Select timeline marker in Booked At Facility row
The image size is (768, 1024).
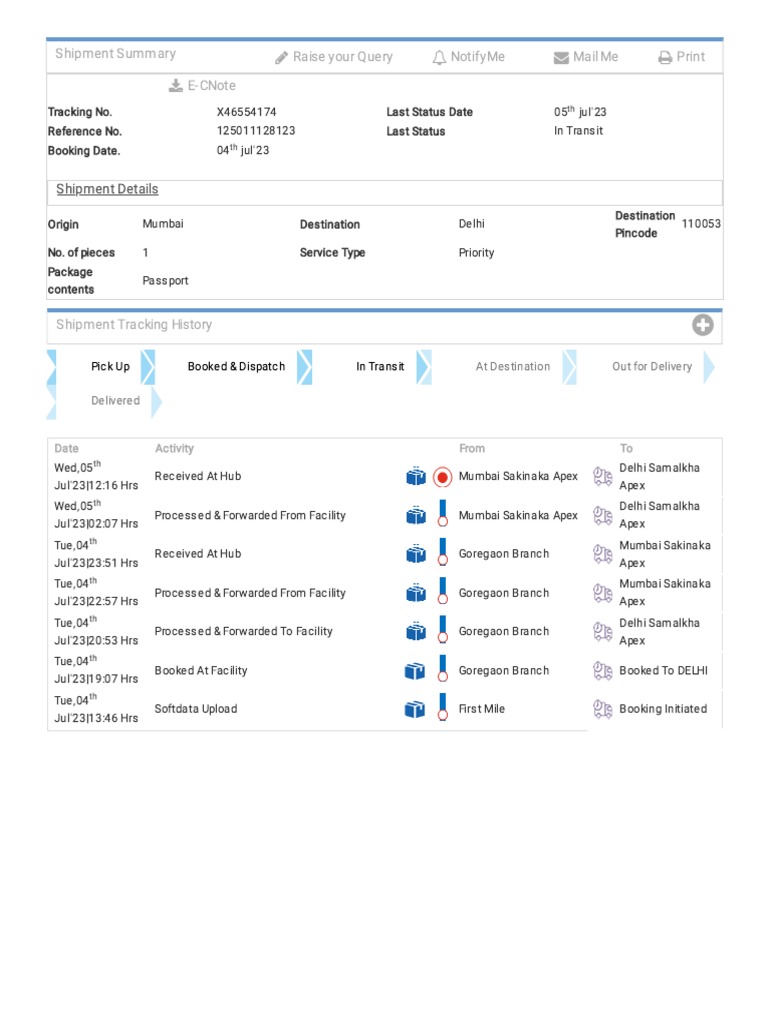tap(442, 671)
